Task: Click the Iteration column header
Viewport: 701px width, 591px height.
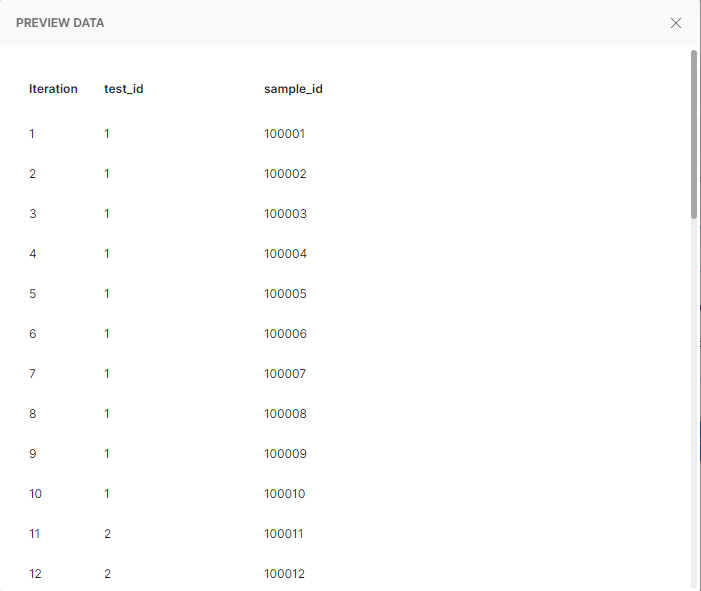Action: coord(53,89)
